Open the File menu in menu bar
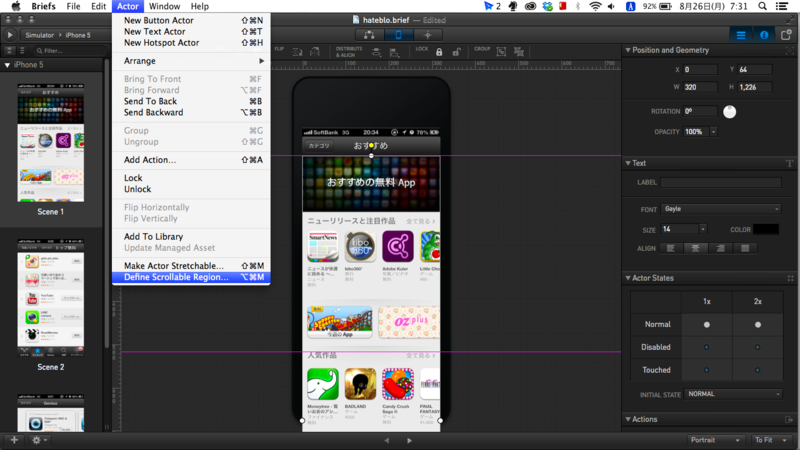Image resolution: width=800 pixels, height=450 pixels. pyautogui.click(x=73, y=6)
